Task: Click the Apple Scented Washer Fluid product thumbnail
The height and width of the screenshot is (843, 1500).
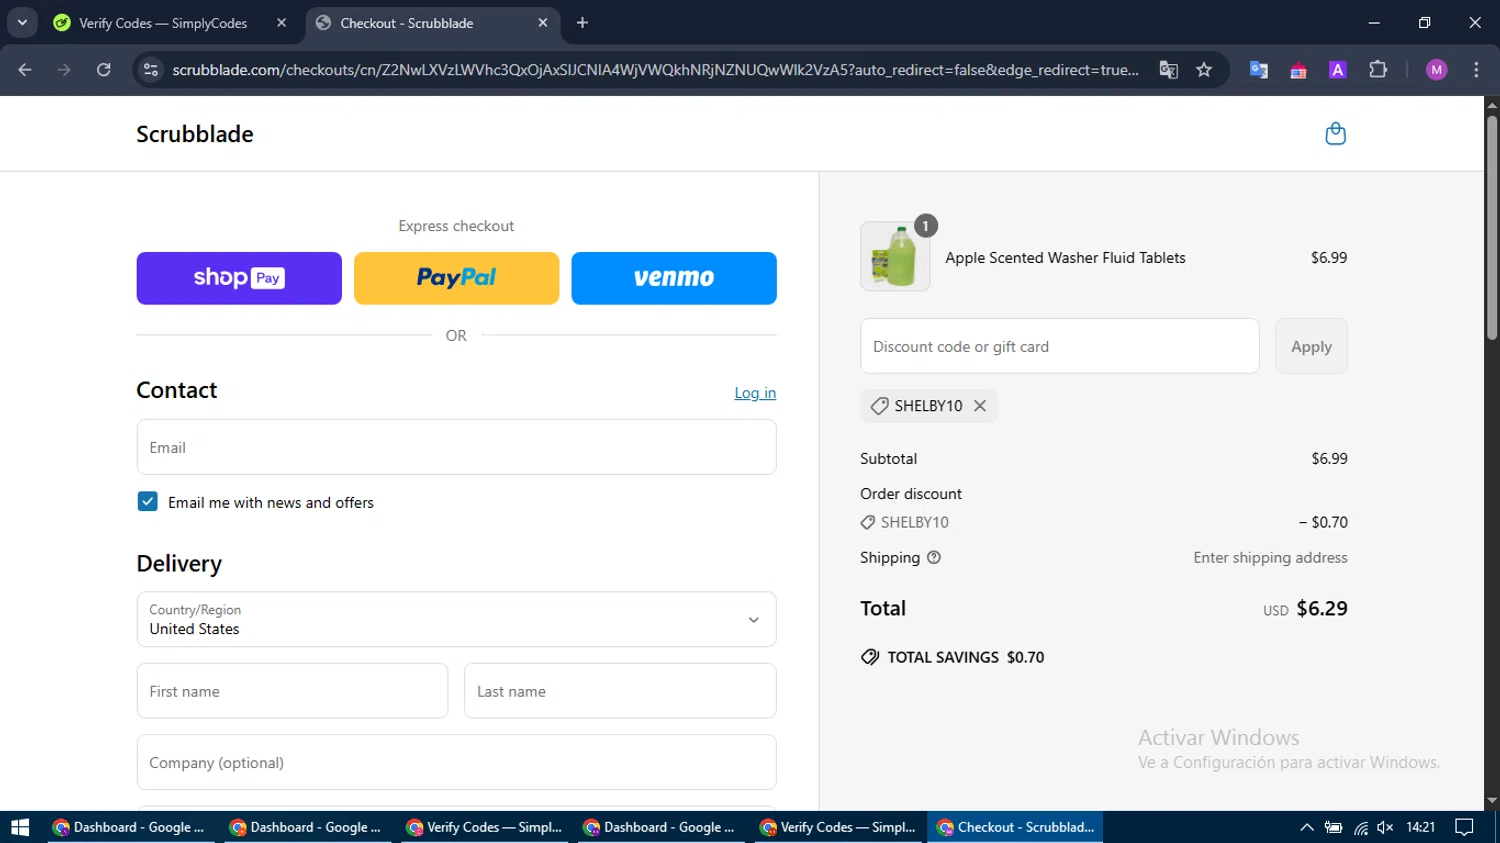Action: 895,257
